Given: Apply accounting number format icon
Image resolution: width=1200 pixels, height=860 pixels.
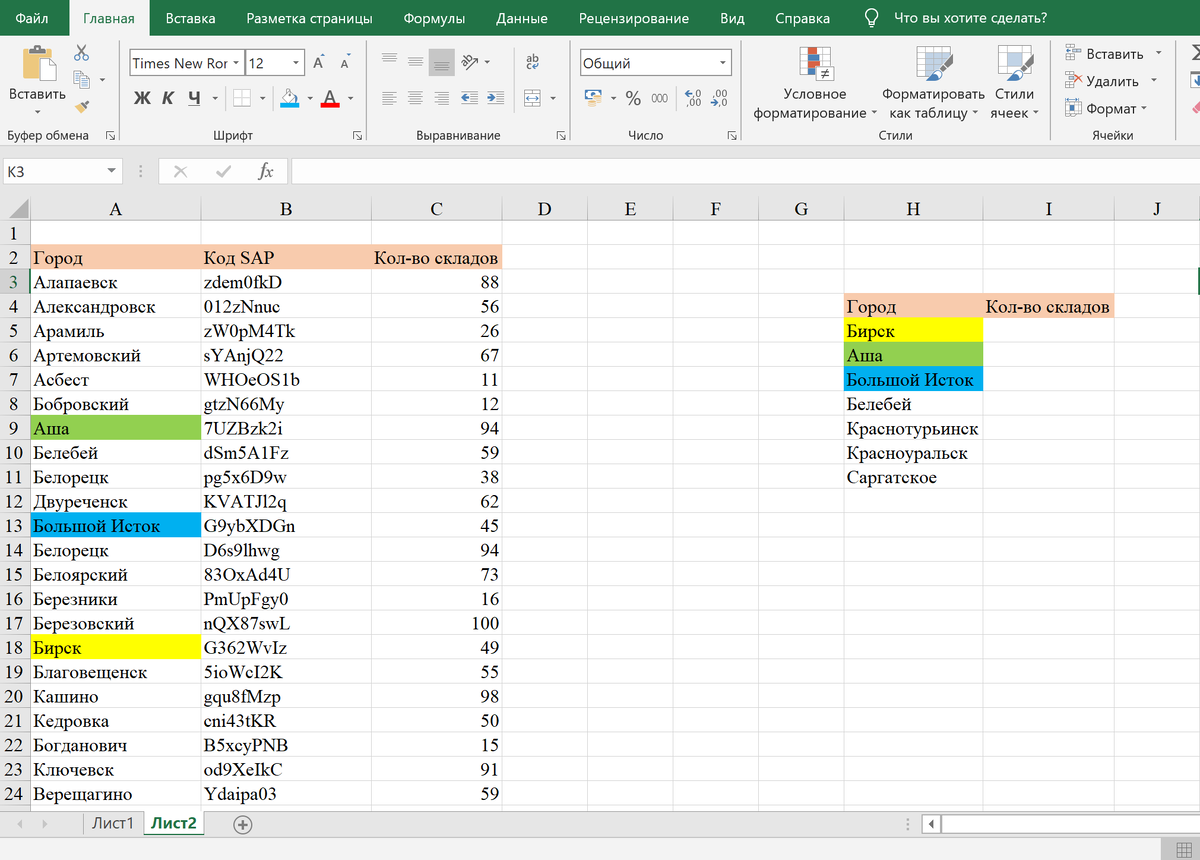Looking at the screenshot, I should [593, 98].
